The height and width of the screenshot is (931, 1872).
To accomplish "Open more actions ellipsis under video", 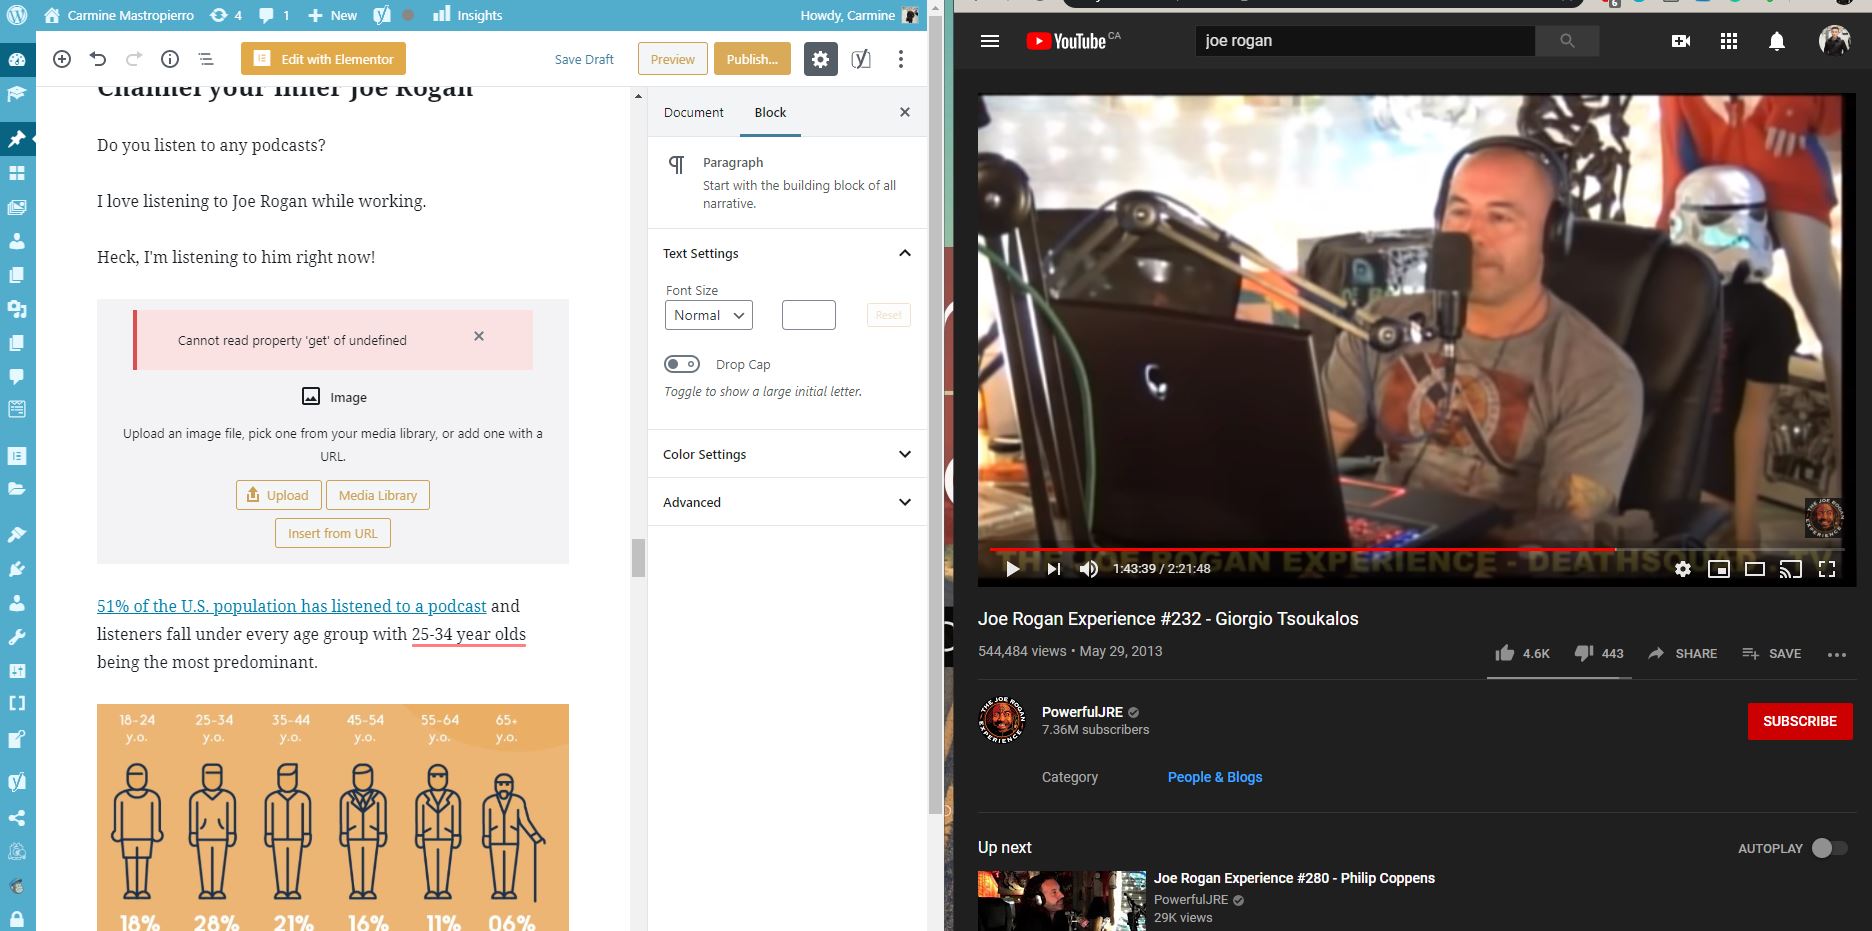I will (x=1837, y=654).
